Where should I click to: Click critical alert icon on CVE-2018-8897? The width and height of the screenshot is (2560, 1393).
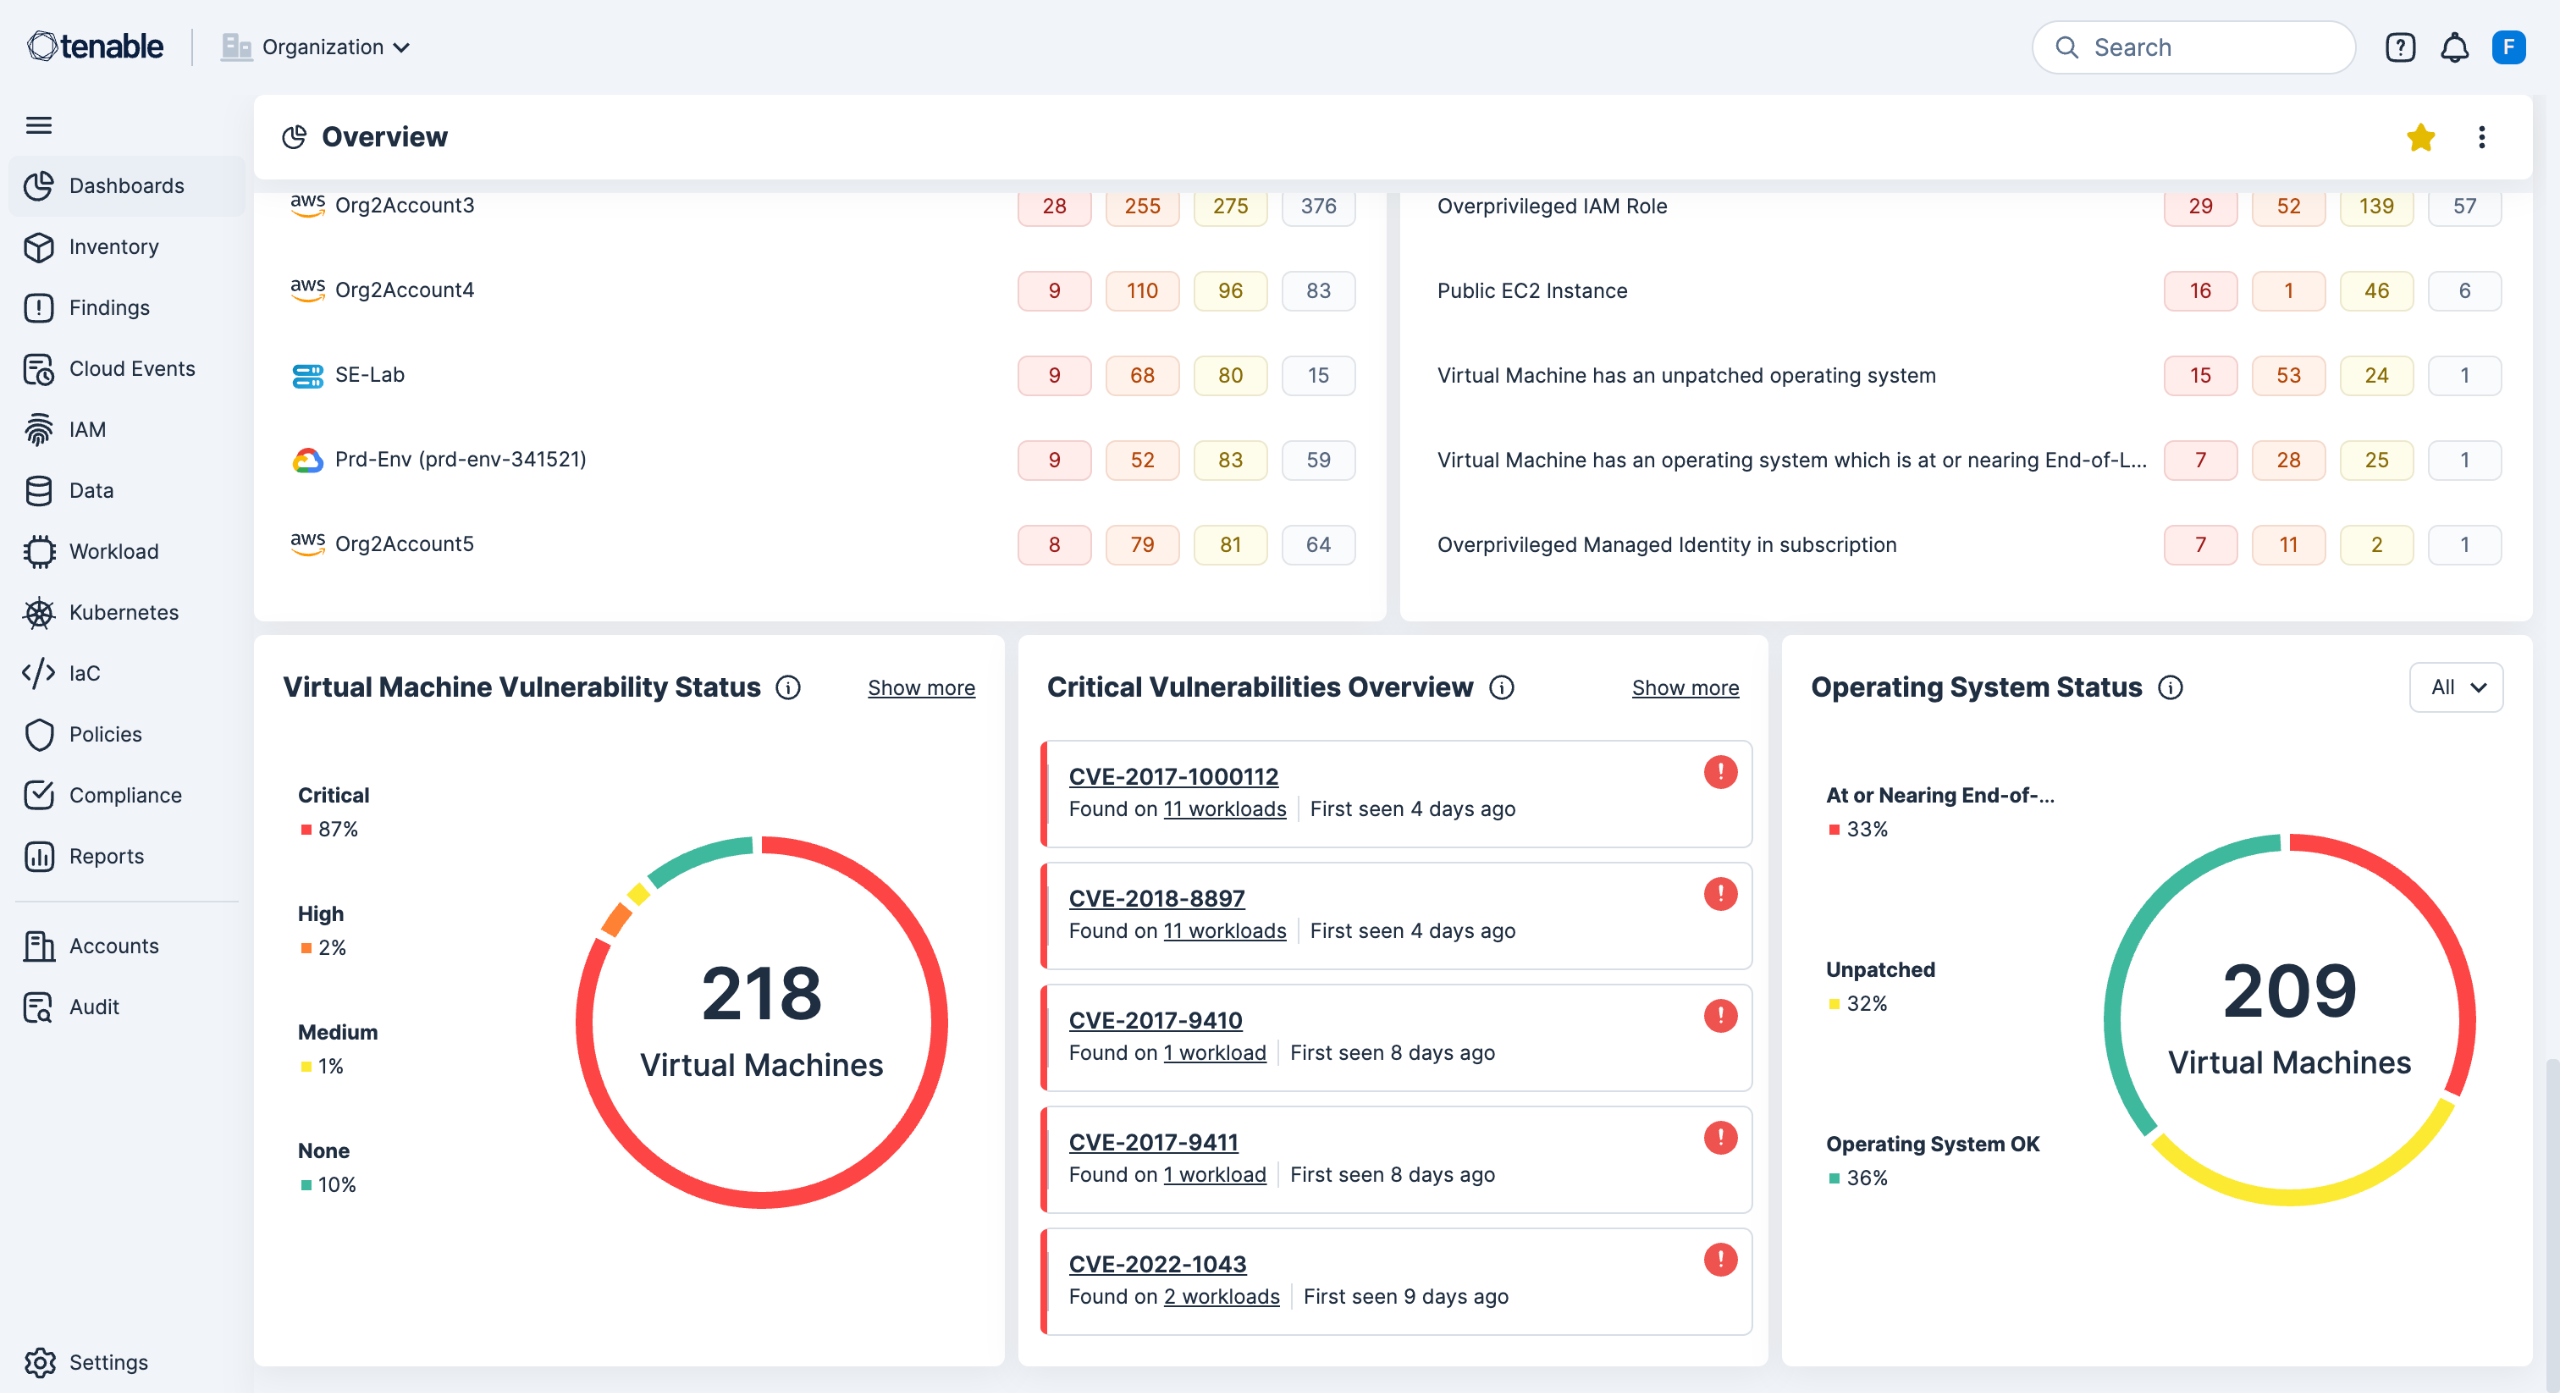[x=1720, y=894]
